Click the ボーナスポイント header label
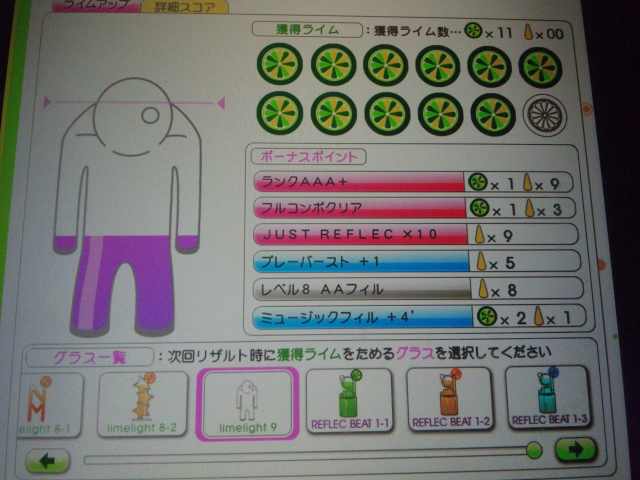 pyautogui.click(x=309, y=156)
